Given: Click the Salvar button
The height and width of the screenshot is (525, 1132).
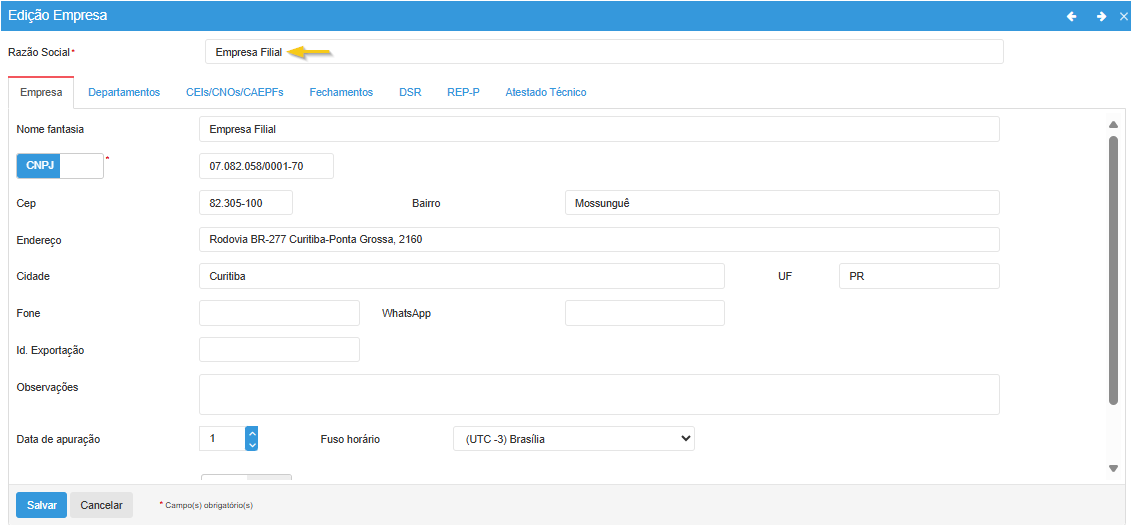Looking at the screenshot, I should 41,505.
